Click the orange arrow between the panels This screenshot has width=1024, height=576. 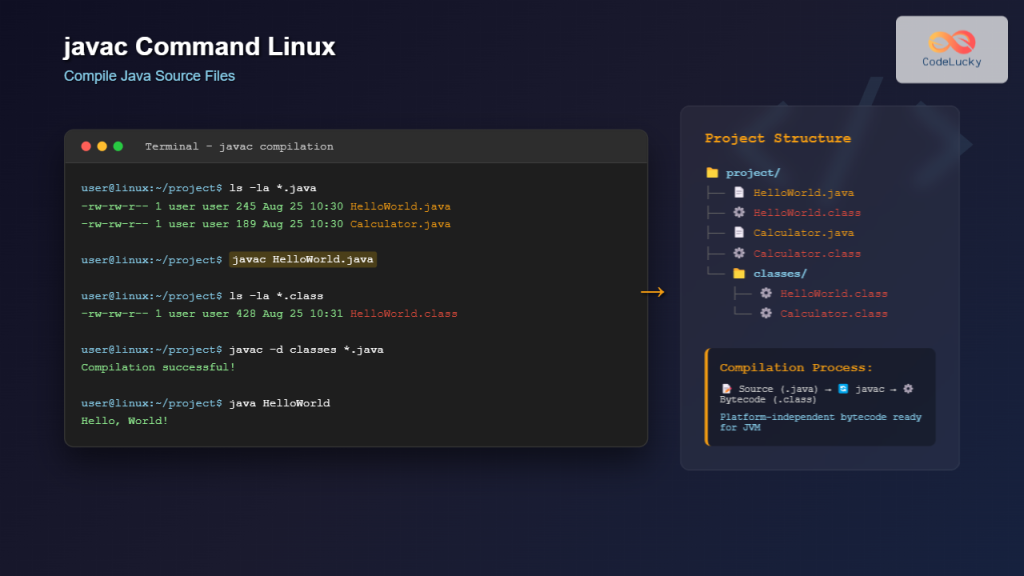[652, 292]
